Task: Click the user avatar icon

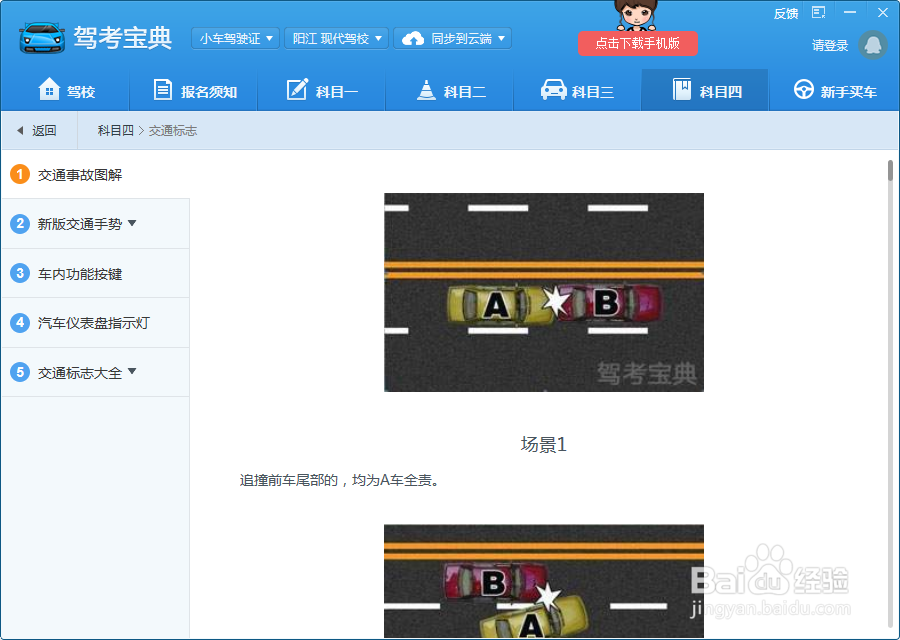Action: click(x=873, y=45)
